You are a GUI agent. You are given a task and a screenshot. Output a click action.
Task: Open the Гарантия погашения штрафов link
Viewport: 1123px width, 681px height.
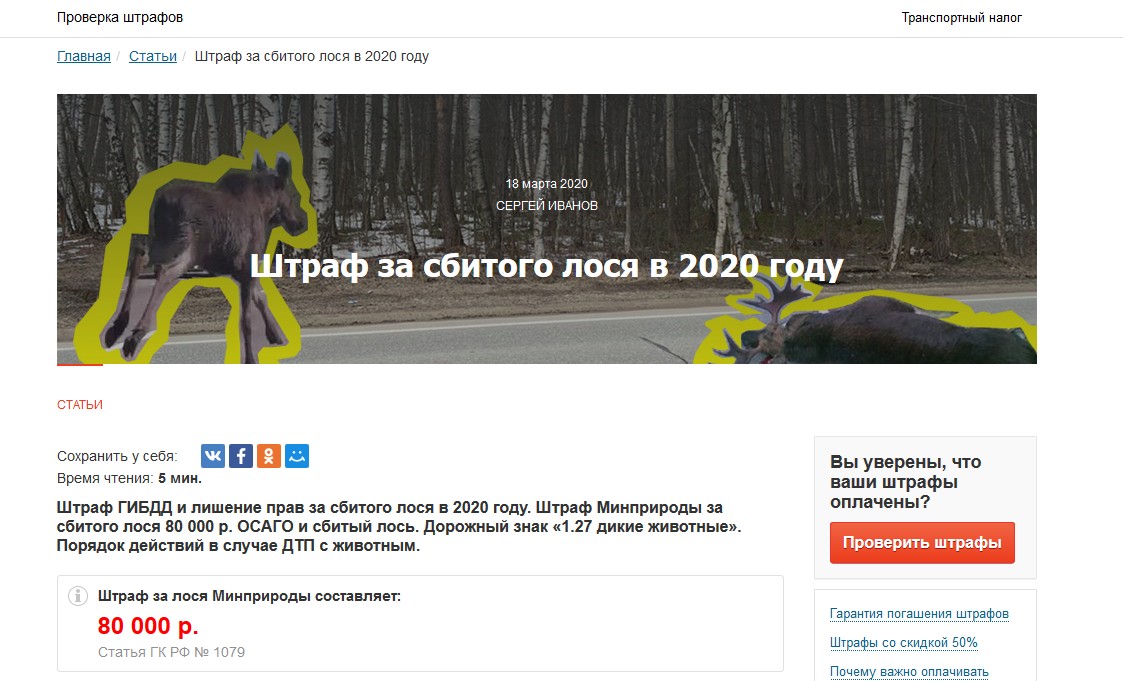pos(919,614)
